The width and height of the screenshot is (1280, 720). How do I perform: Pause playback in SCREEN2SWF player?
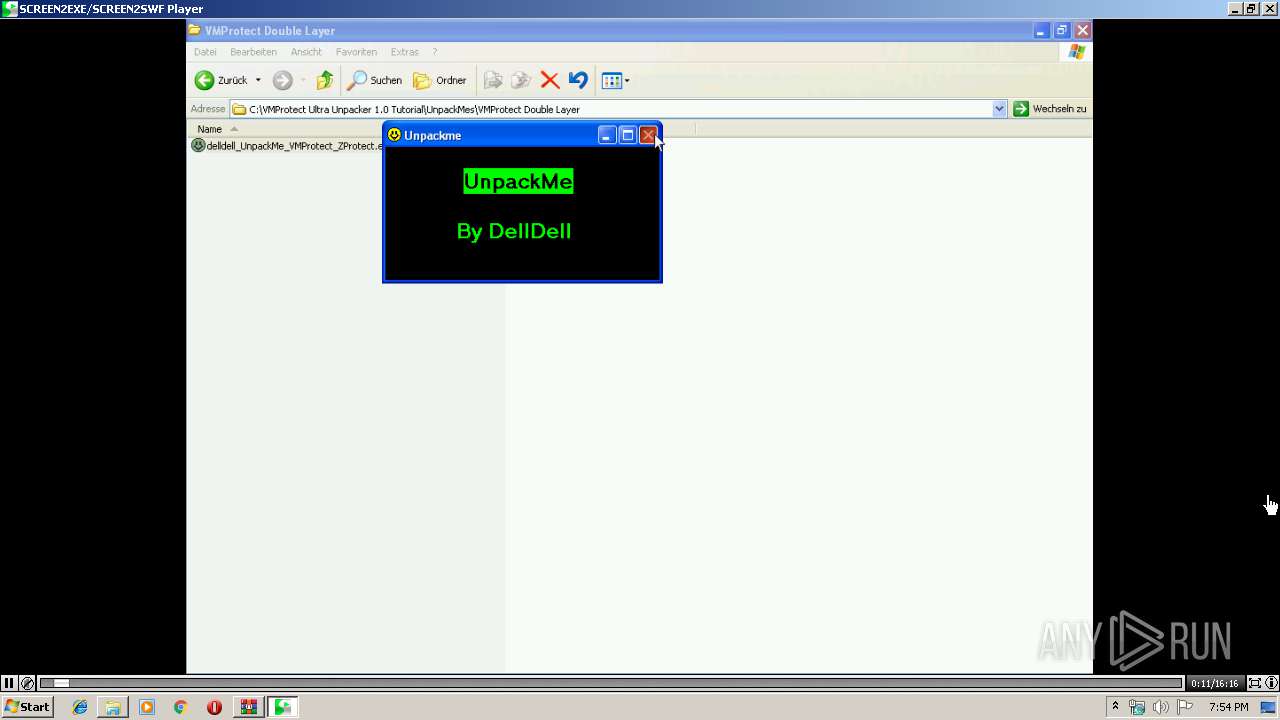9,683
